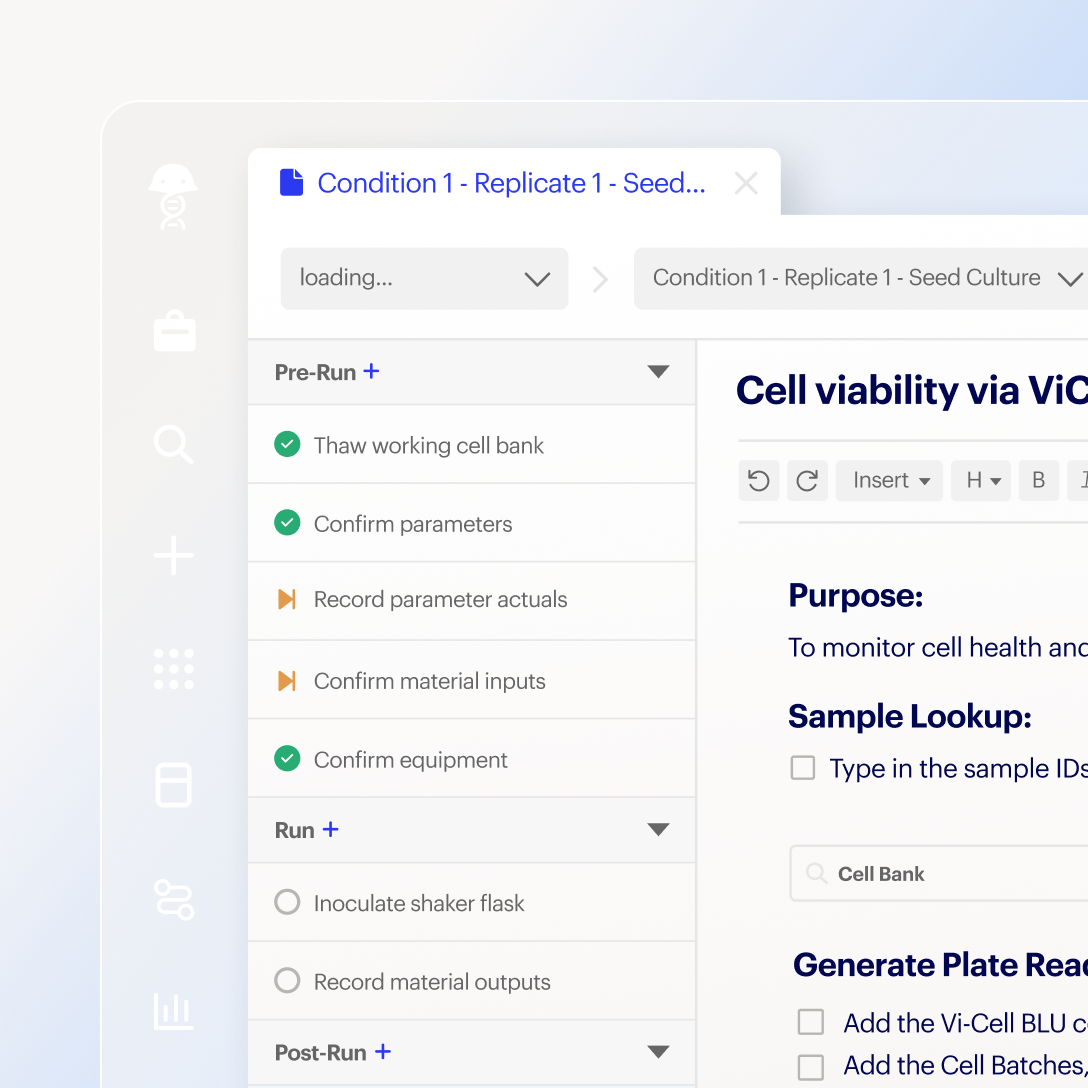Open the workflows icon in sidebar
The height and width of the screenshot is (1088, 1088).
173,899
